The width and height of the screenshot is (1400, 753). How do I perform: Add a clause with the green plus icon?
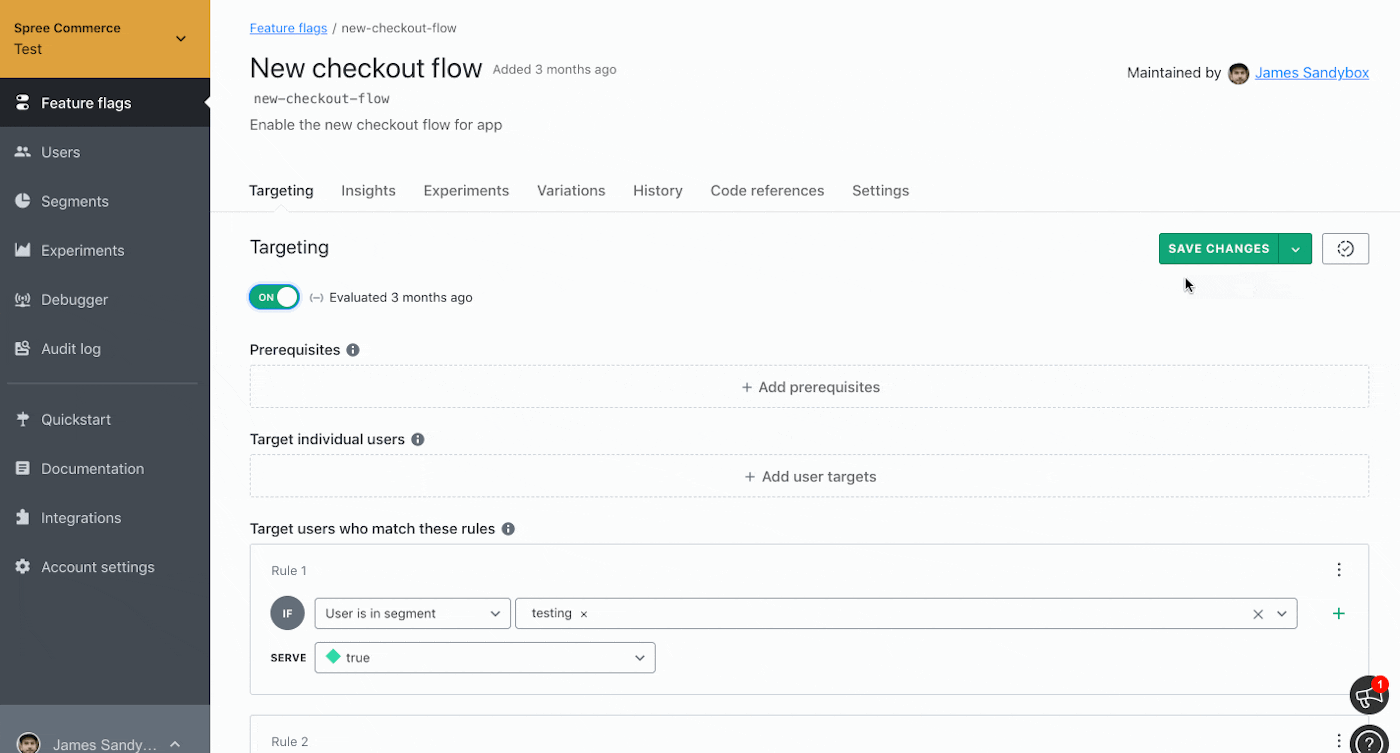tap(1338, 614)
